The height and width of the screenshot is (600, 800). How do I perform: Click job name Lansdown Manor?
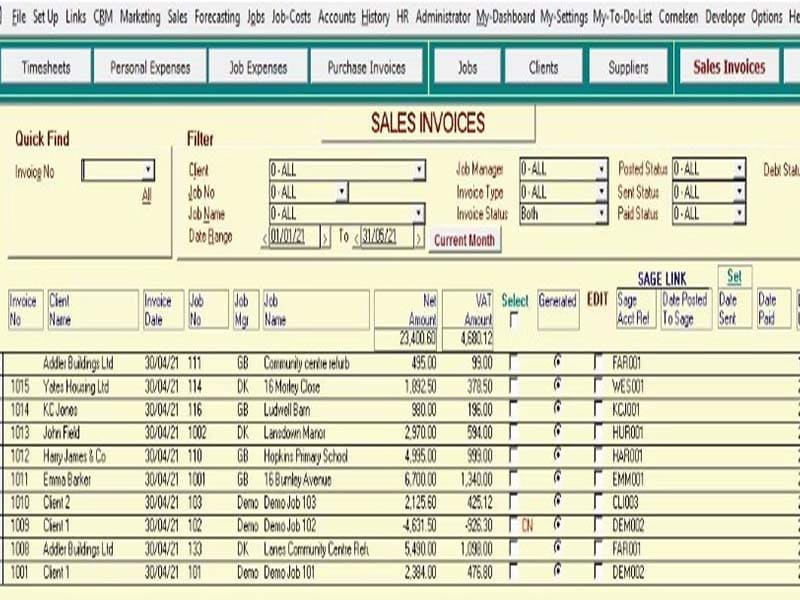click(294, 433)
